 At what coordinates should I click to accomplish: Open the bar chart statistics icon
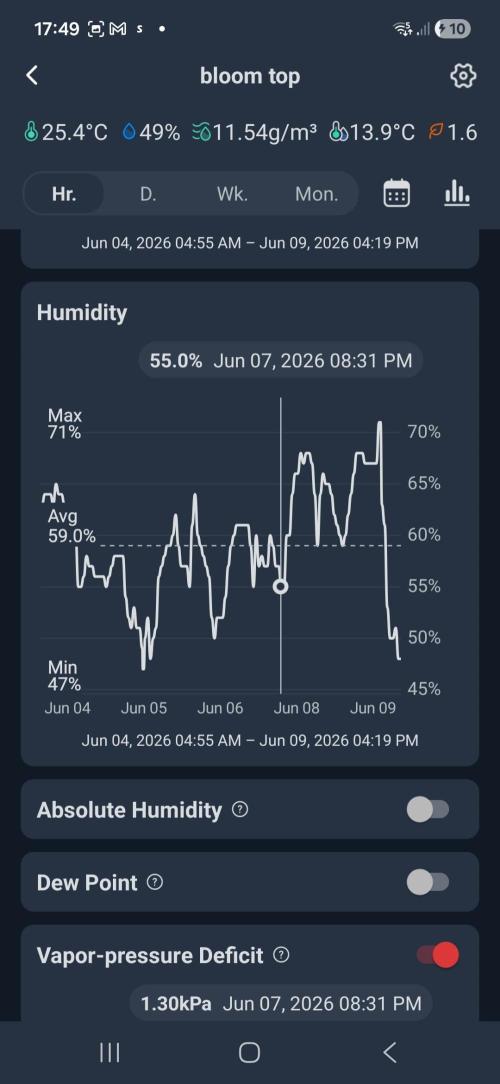(x=456, y=194)
